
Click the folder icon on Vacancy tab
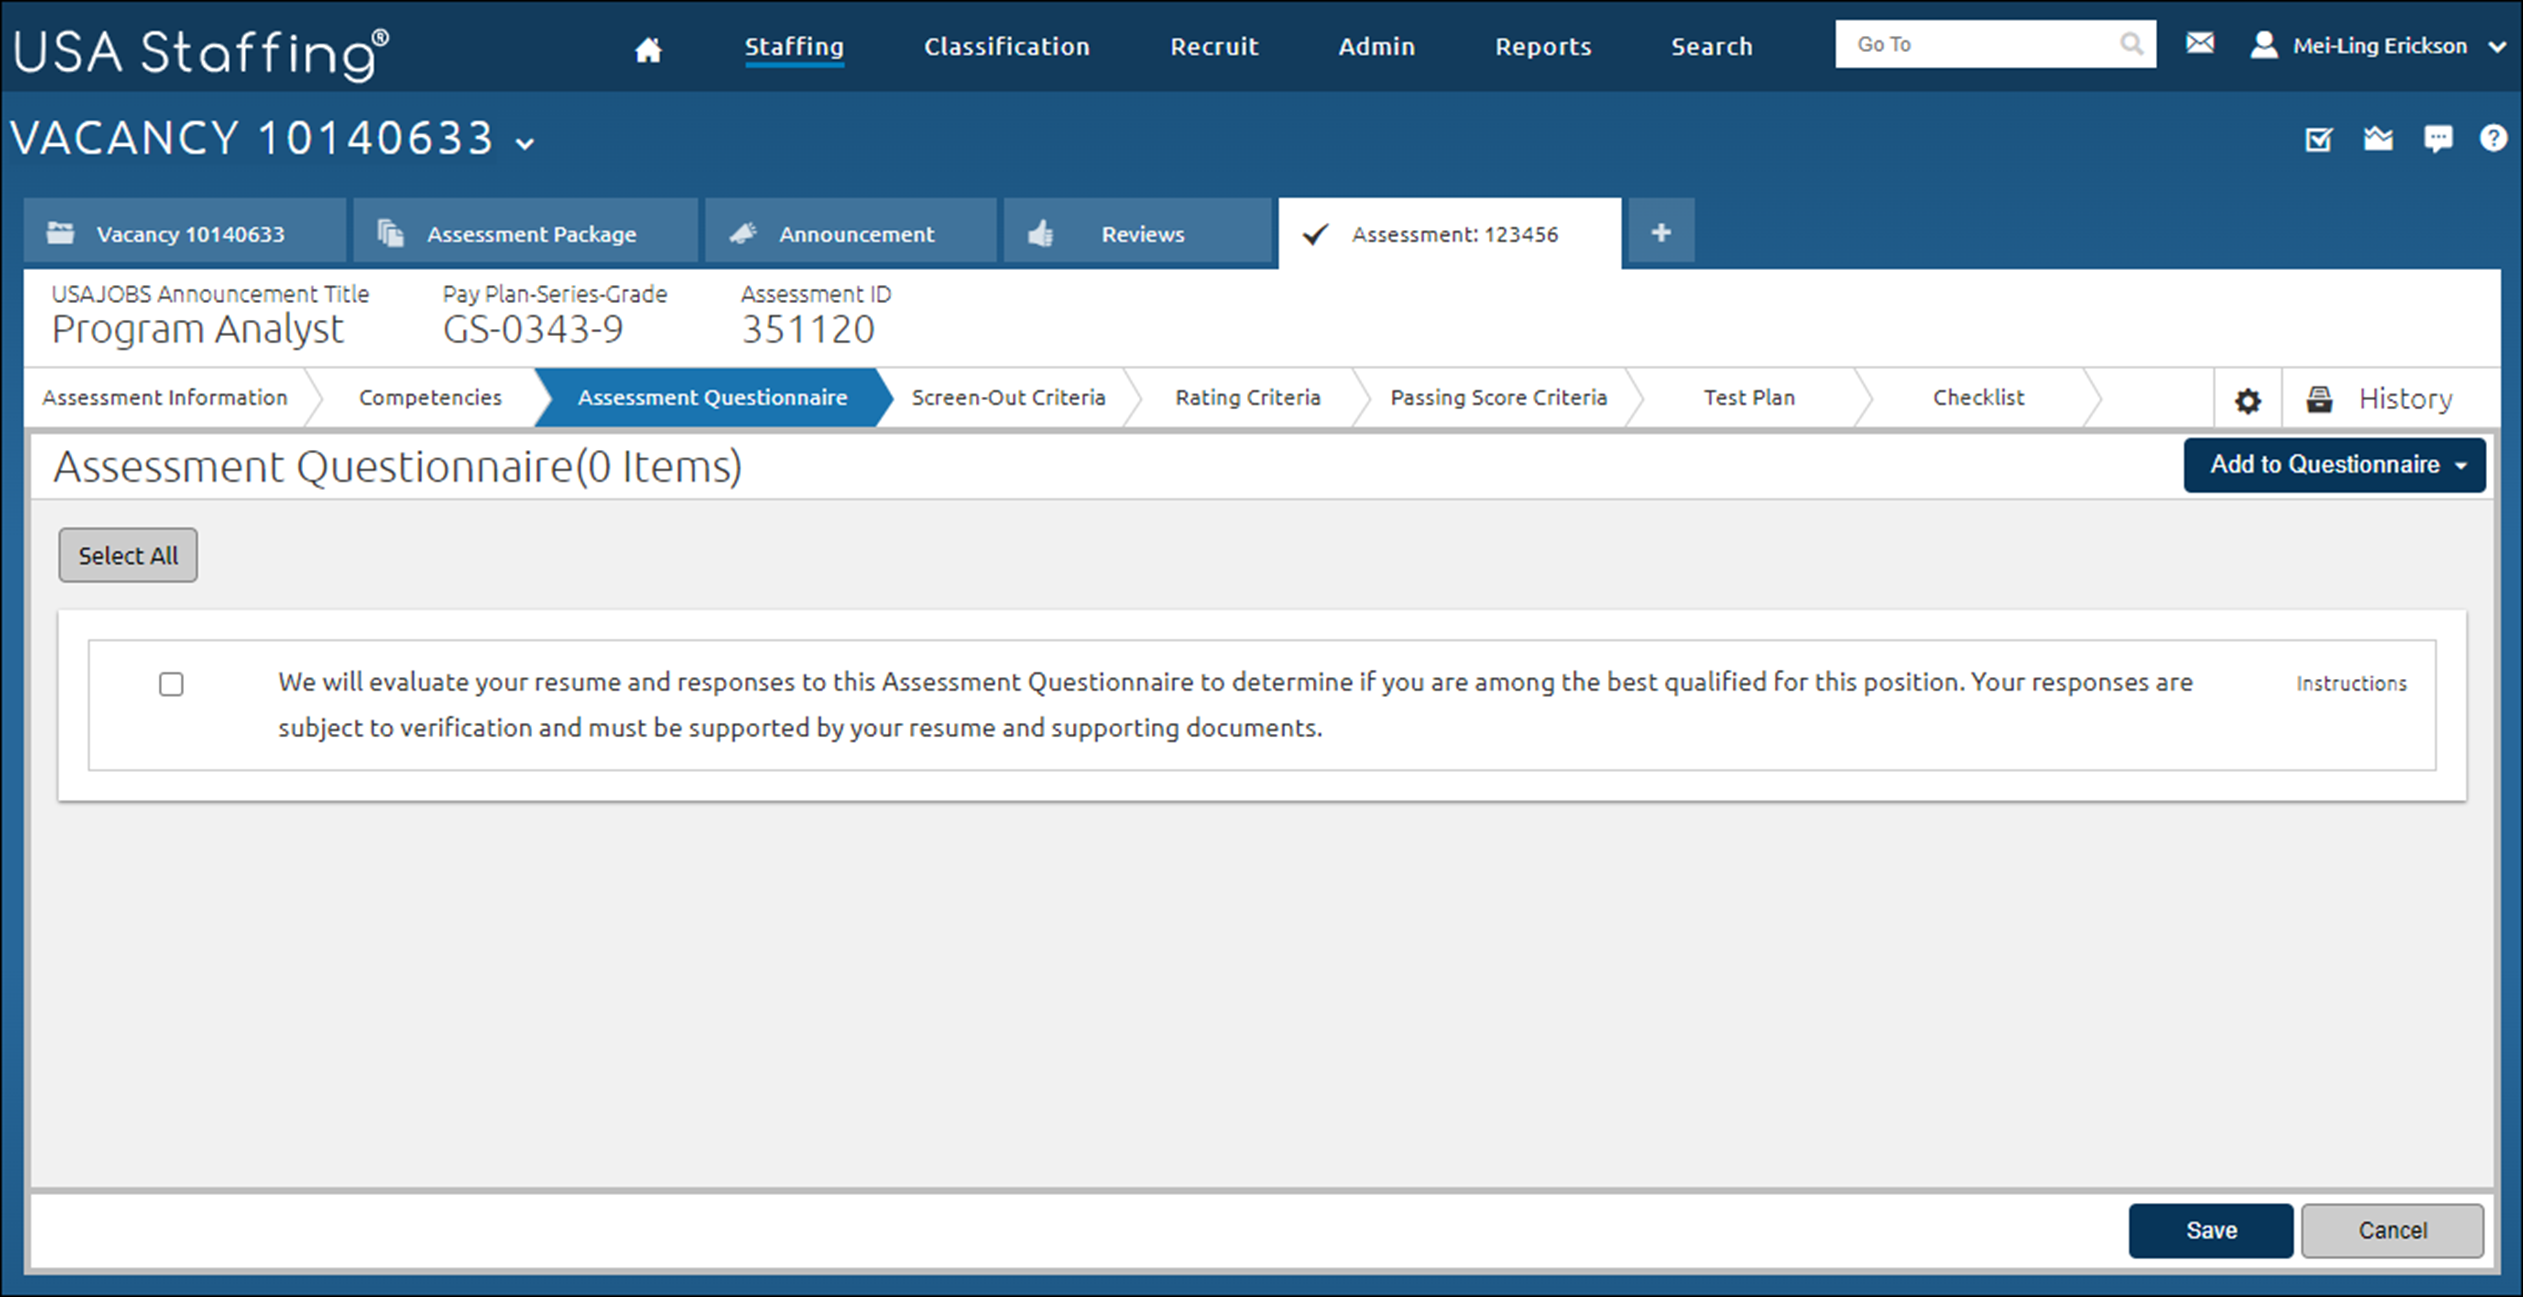(60, 233)
